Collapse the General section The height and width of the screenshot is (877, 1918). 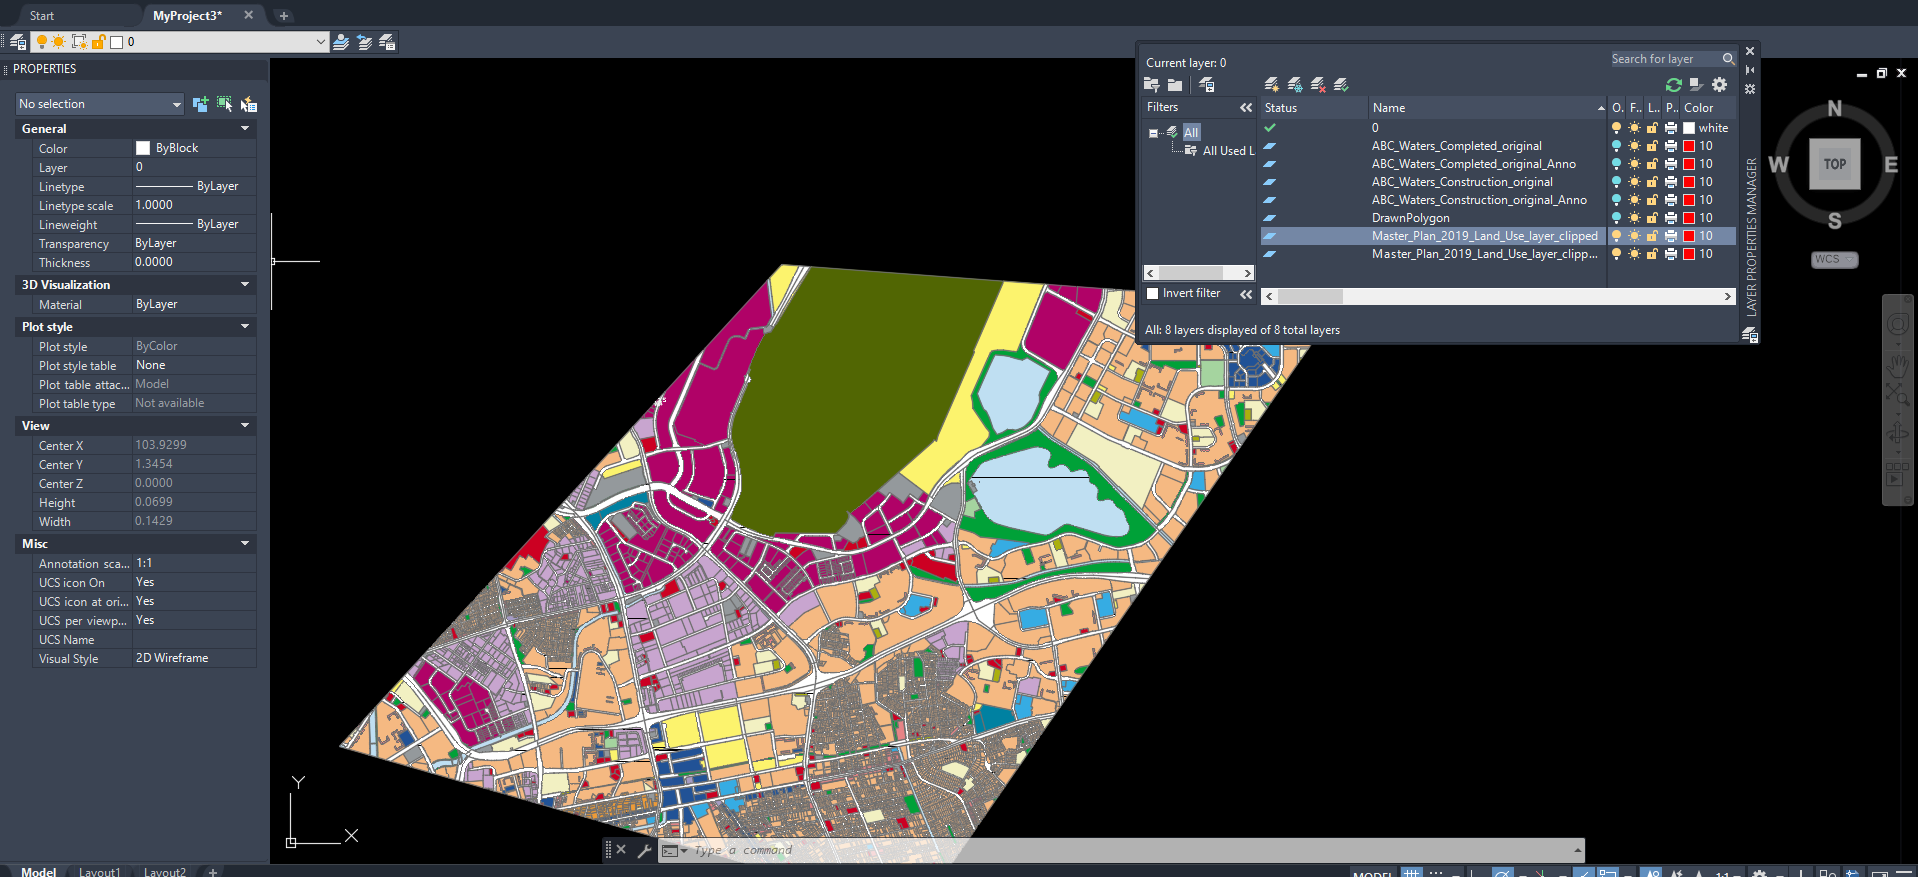pos(245,129)
